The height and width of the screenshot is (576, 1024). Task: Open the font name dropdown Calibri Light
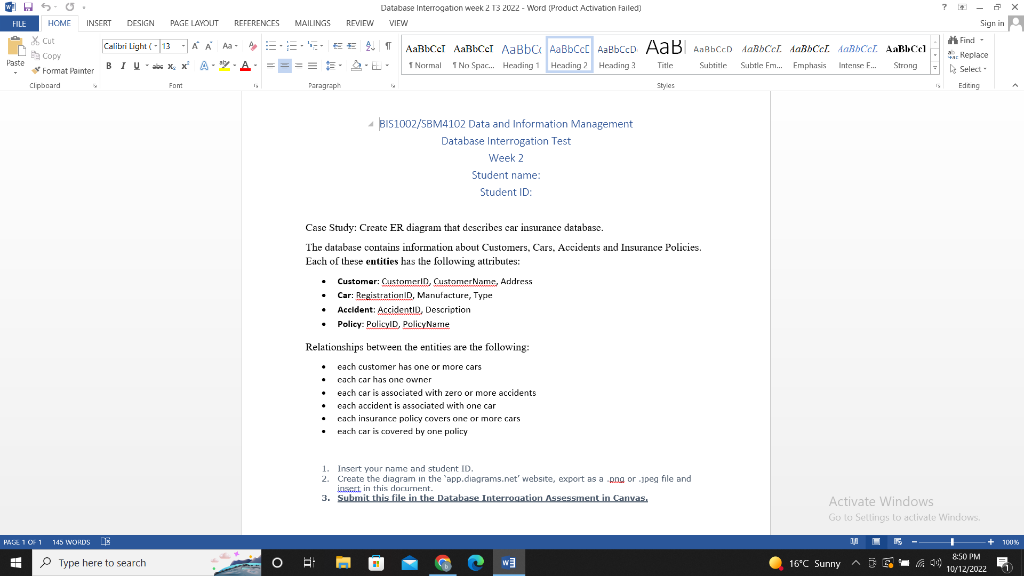click(155, 46)
